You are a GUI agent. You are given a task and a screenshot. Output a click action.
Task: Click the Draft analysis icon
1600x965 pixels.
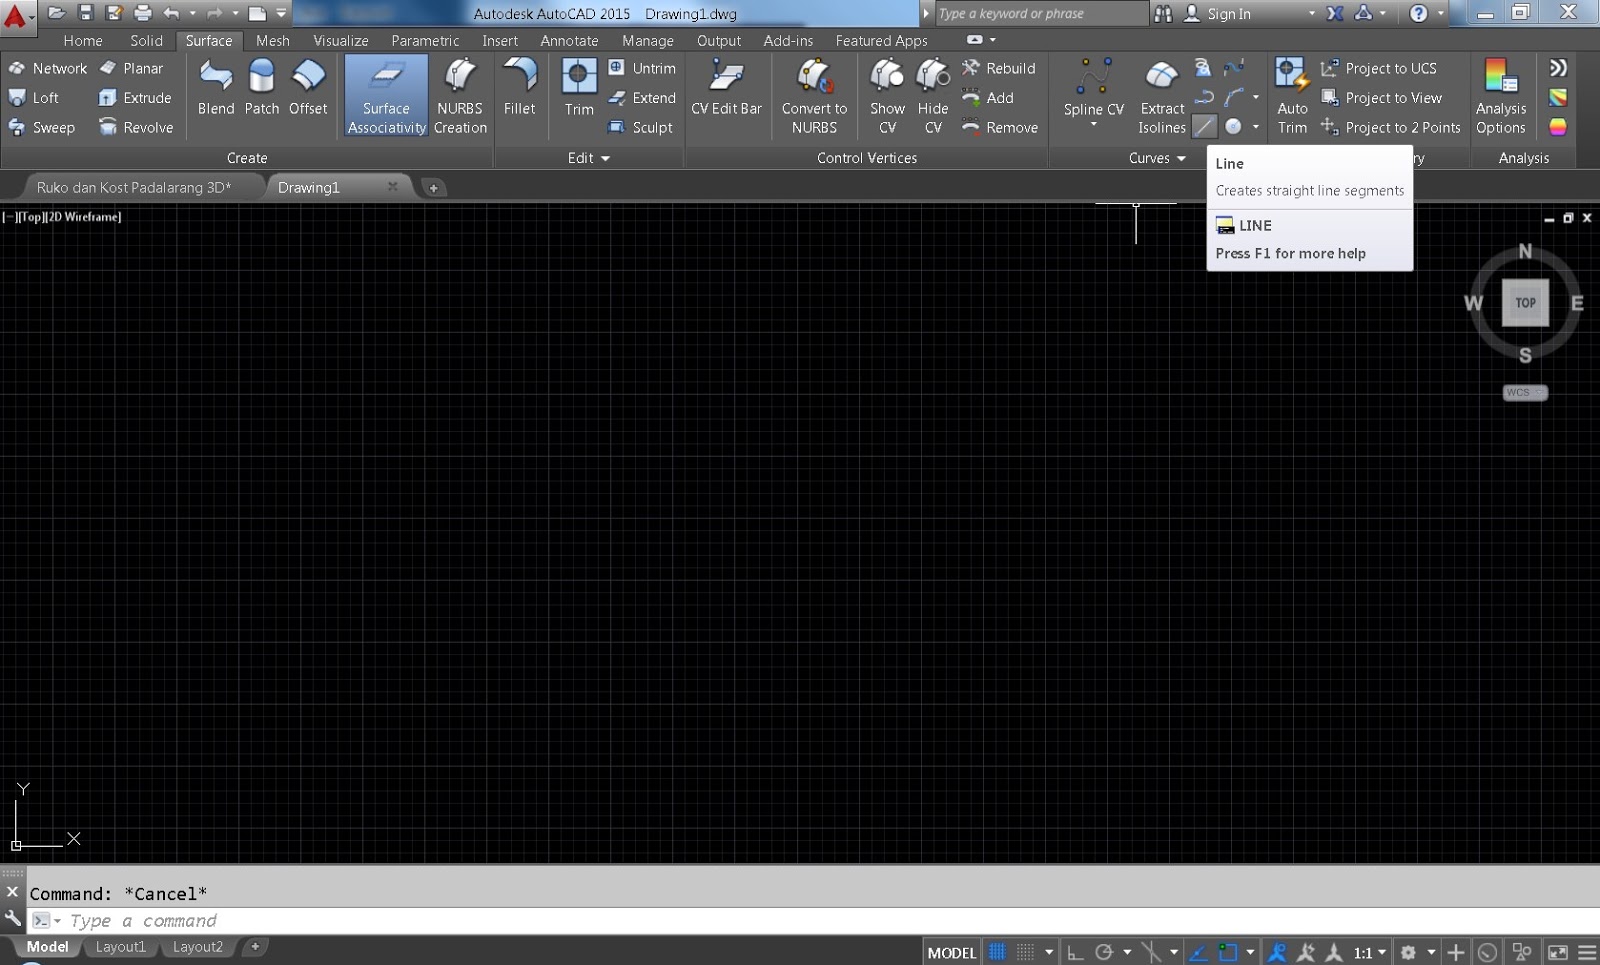(x=1558, y=127)
